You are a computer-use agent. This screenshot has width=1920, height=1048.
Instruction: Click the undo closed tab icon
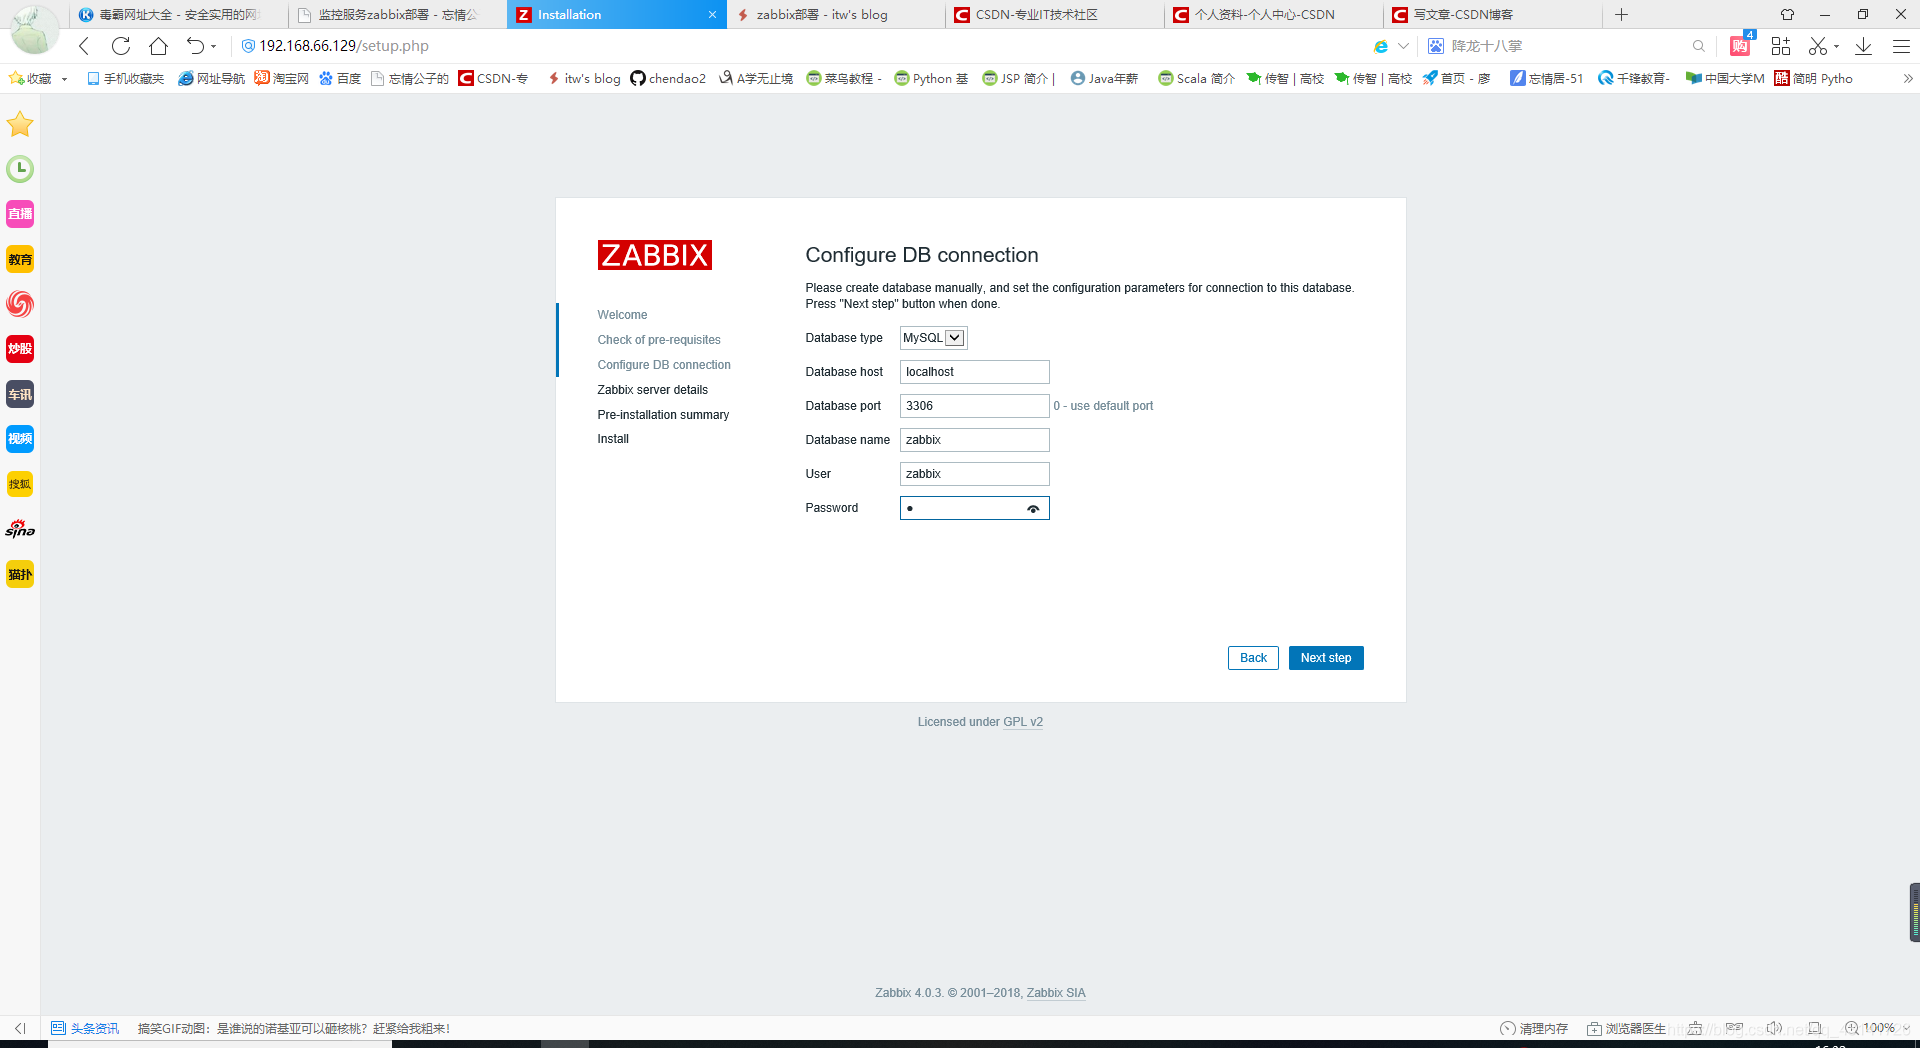tap(195, 46)
